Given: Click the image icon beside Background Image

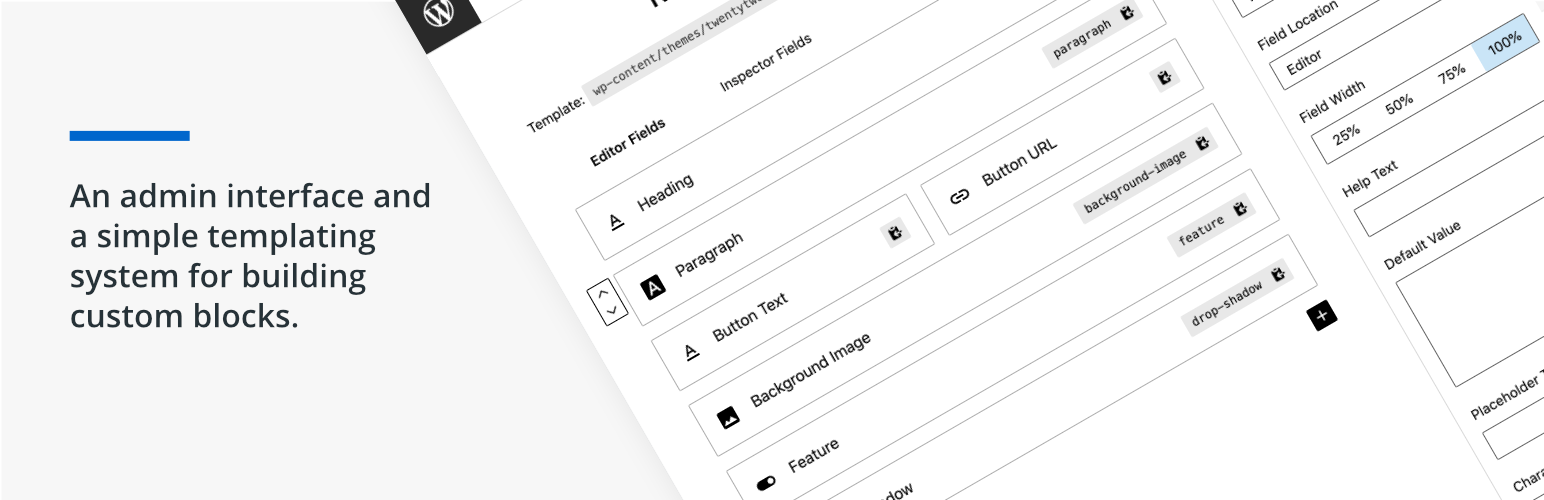Looking at the screenshot, I should [x=728, y=416].
